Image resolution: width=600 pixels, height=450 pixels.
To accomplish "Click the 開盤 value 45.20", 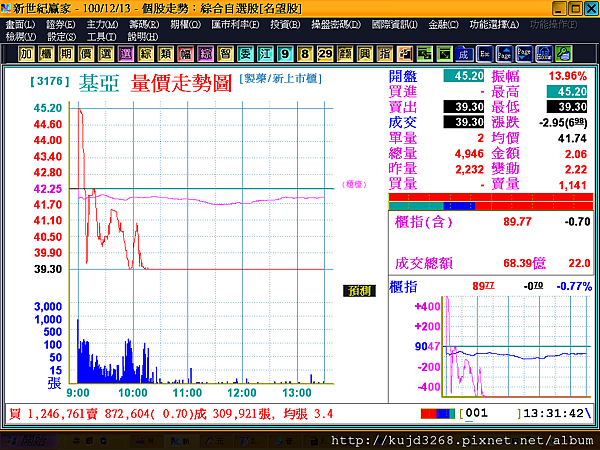I will (464, 76).
